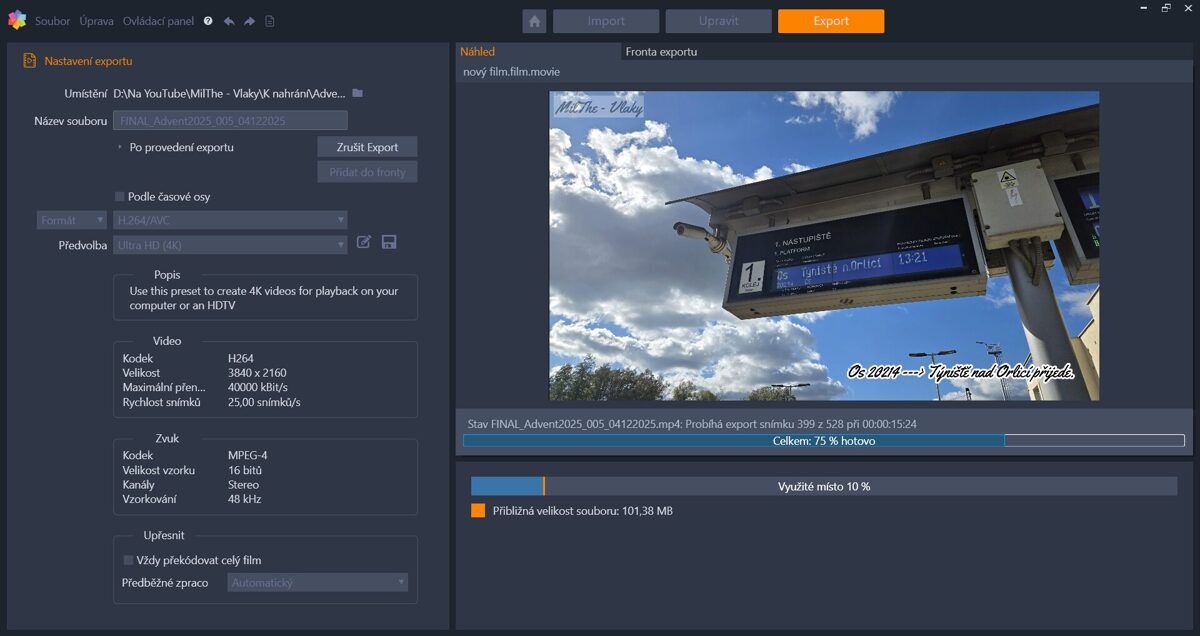Open the 'Automatický' preprocessing dropdown
The height and width of the screenshot is (636, 1200).
317,582
